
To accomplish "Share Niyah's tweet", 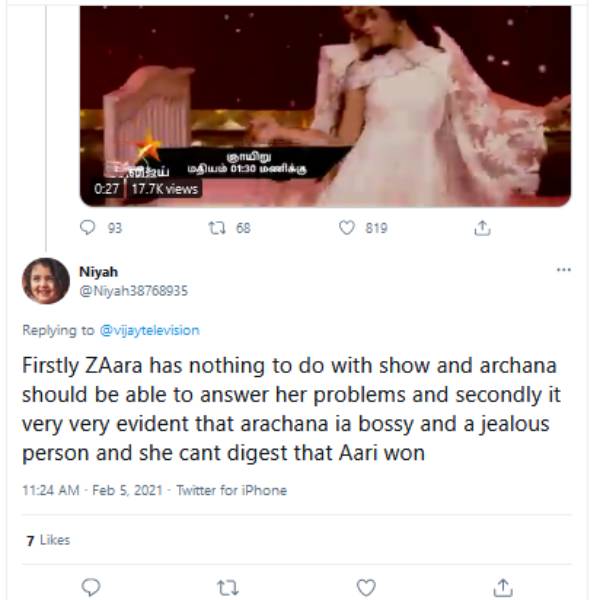I will 504,585.
